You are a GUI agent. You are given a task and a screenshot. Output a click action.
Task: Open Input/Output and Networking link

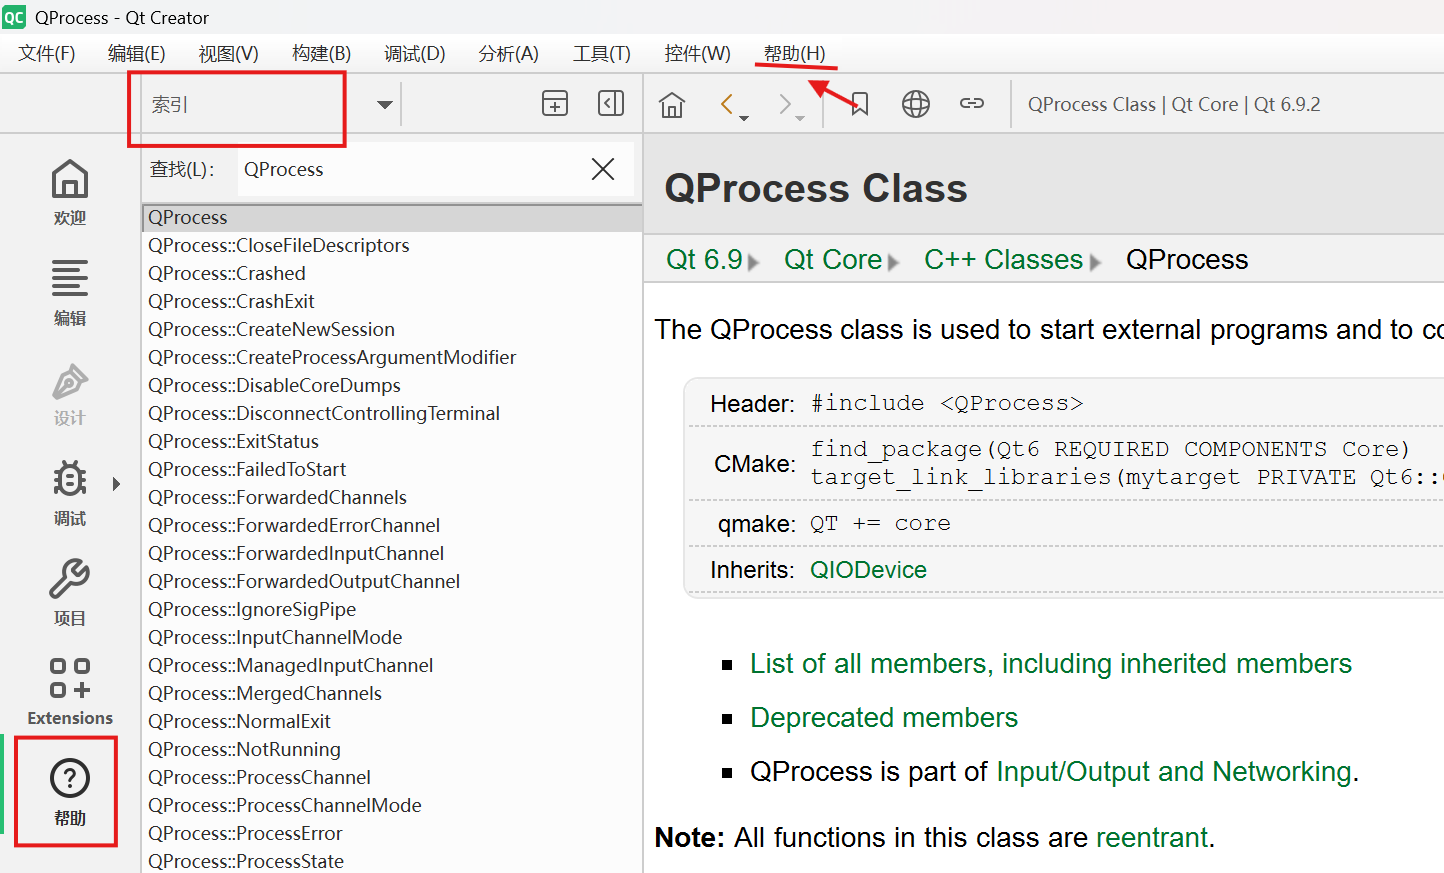click(x=1174, y=772)
